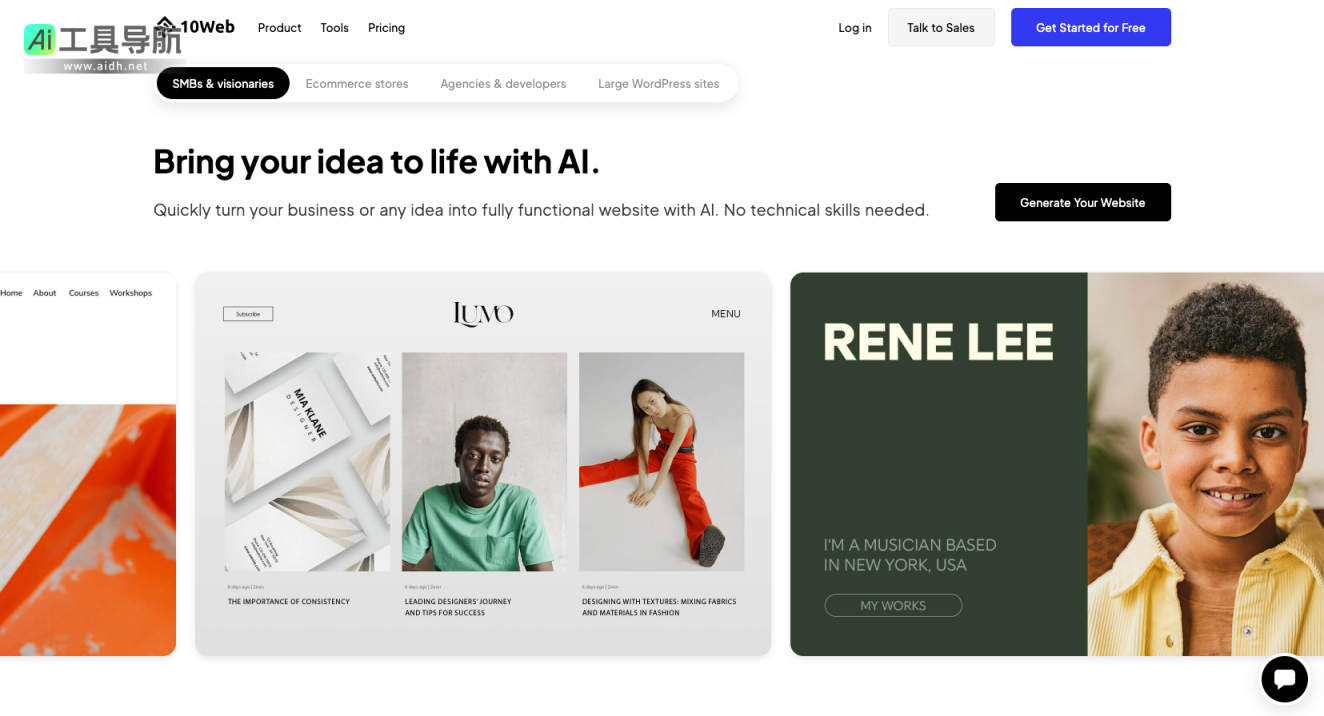Open the Large WordPress sites tab

coord(659,84)
